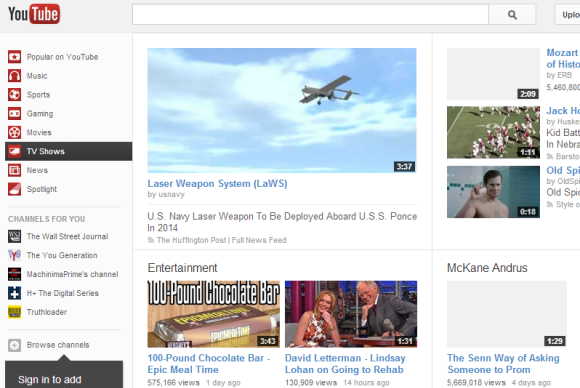Open the News newspaper icon

pos(14,170)
